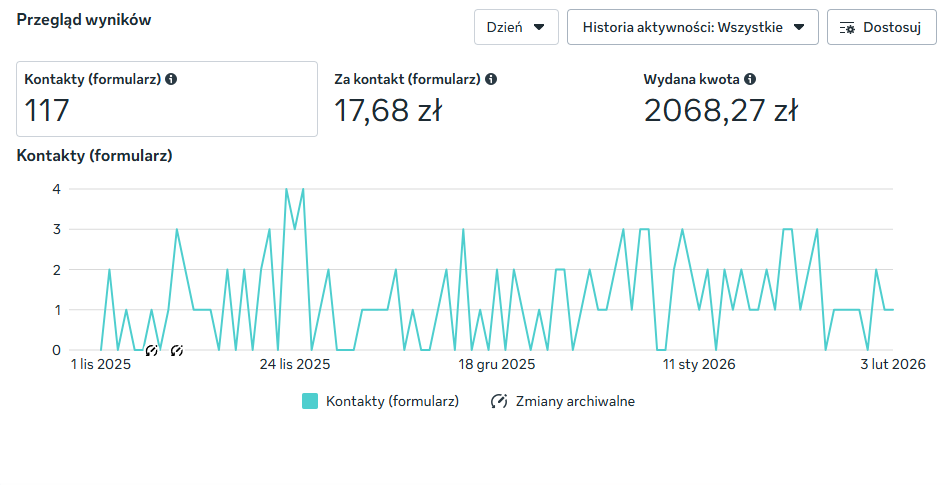Screen dimensions: 950x485
Task: Click the teal Kontakty legend color swatch
Action: [x=310, y=402]
